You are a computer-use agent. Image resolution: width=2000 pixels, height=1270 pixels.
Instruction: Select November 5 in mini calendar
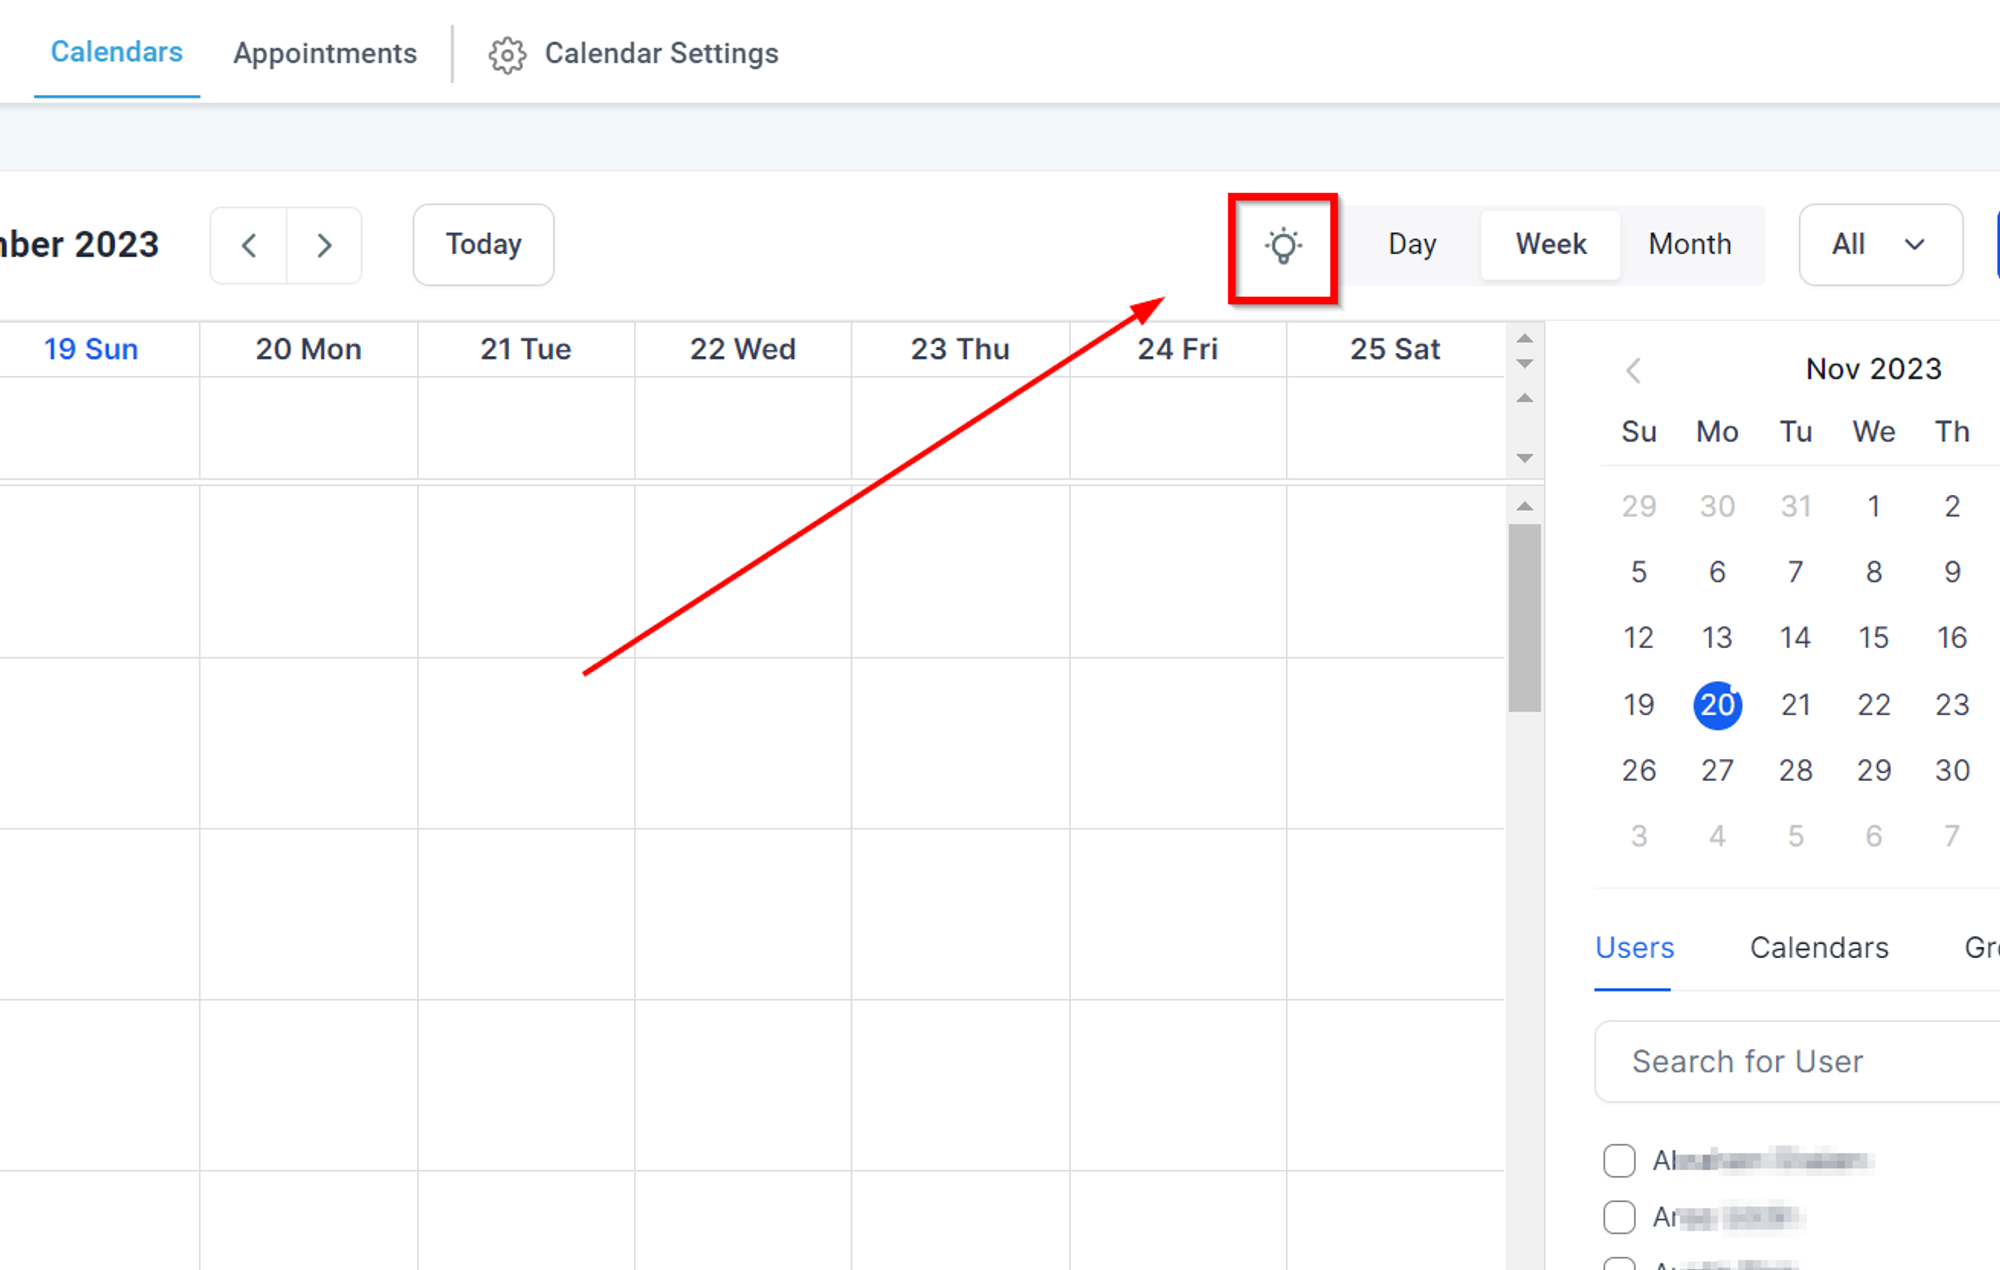1638,572
